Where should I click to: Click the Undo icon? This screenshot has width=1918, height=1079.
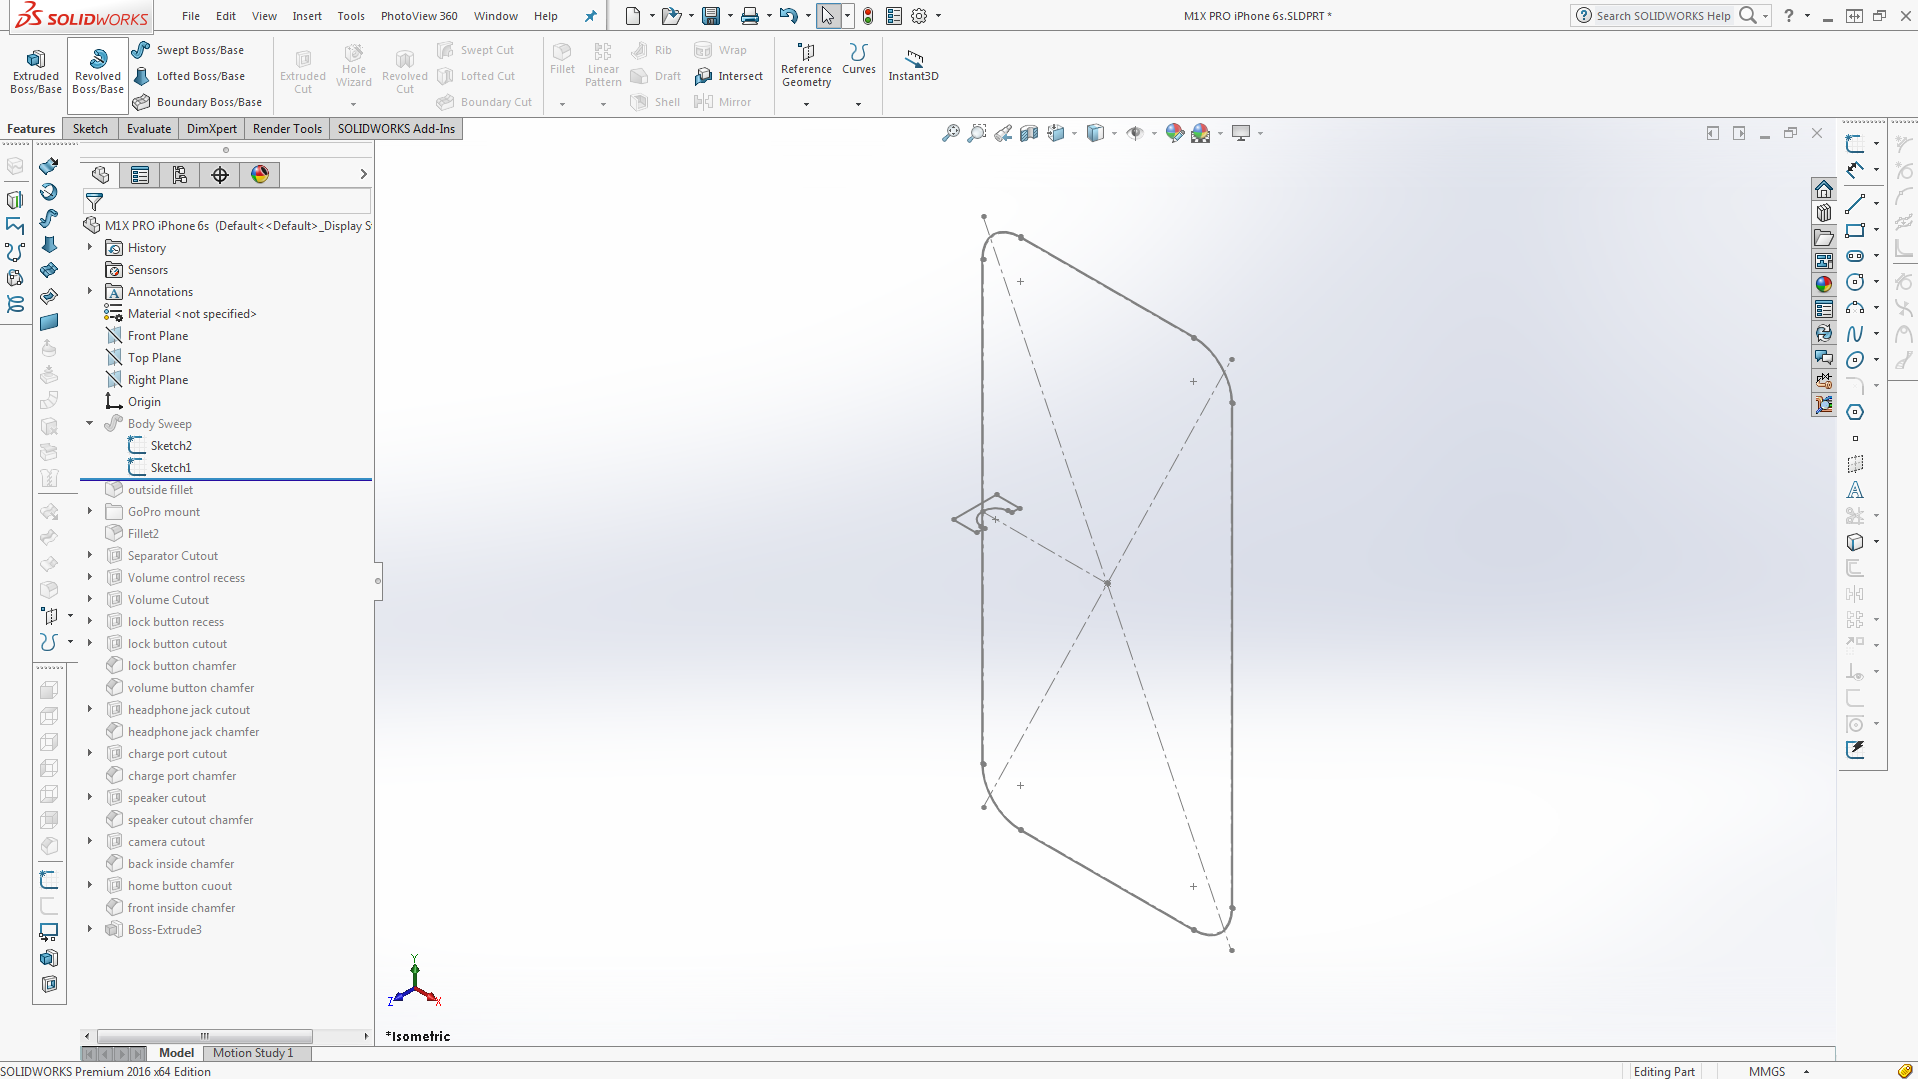[x=789, y=16]
